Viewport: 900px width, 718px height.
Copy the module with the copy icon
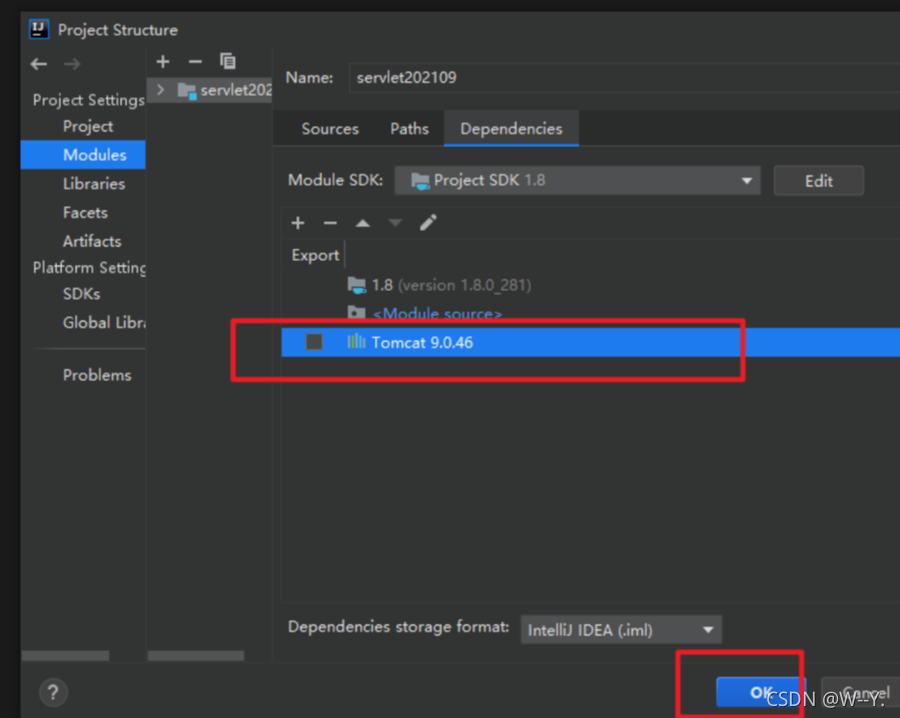click(228, 61)
